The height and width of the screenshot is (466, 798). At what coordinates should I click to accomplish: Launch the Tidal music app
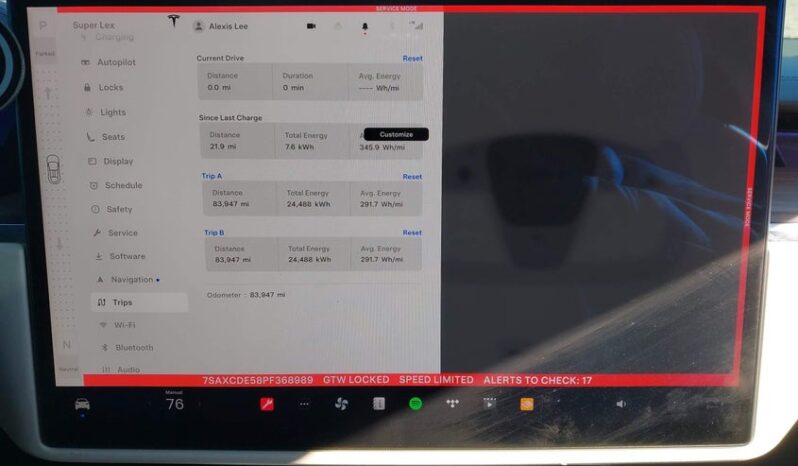452,403
